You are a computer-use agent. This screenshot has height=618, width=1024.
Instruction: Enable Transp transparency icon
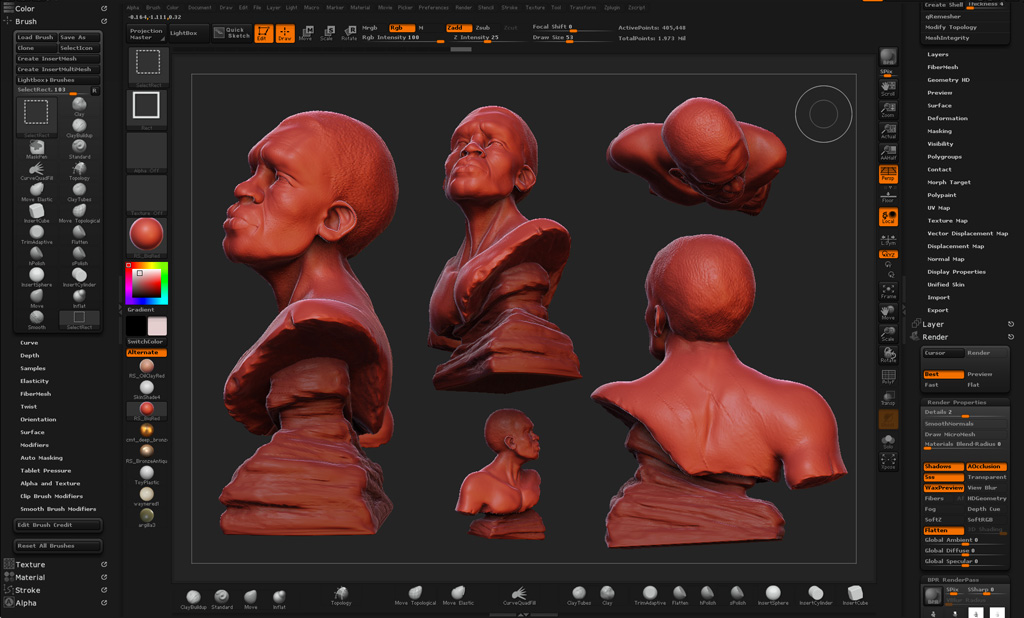[888, 398]
